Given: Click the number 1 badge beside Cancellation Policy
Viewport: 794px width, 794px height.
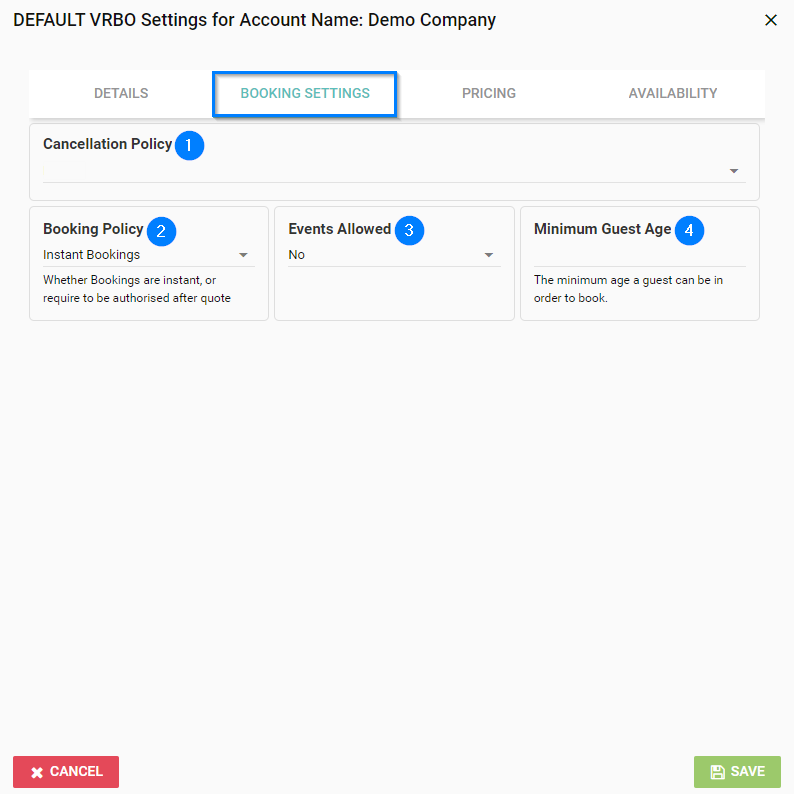Looking at the screenshot, I should click(189, 146).
